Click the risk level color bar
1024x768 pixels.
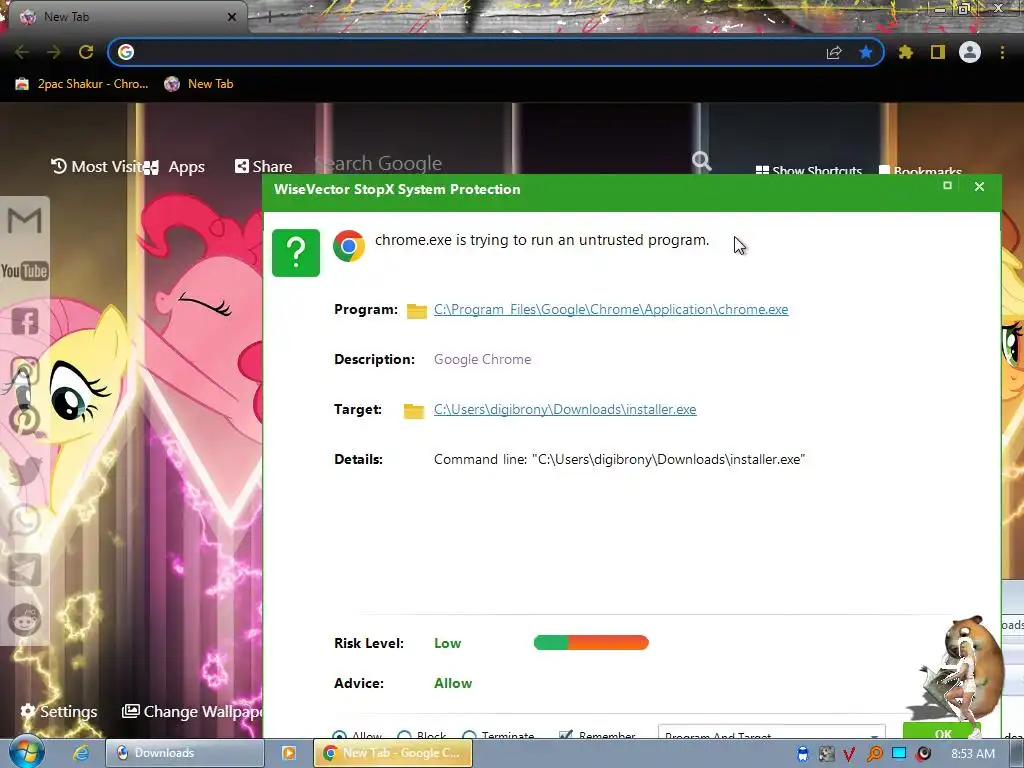(591, 643)
